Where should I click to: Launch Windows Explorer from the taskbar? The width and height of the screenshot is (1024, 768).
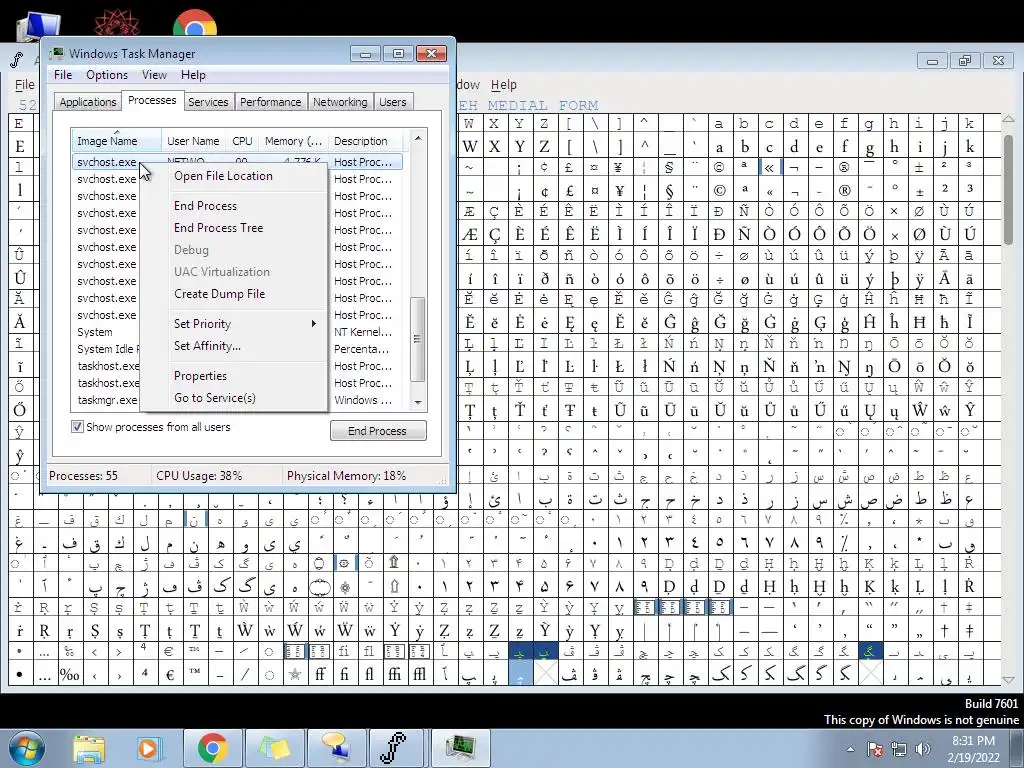pos(89,748)
